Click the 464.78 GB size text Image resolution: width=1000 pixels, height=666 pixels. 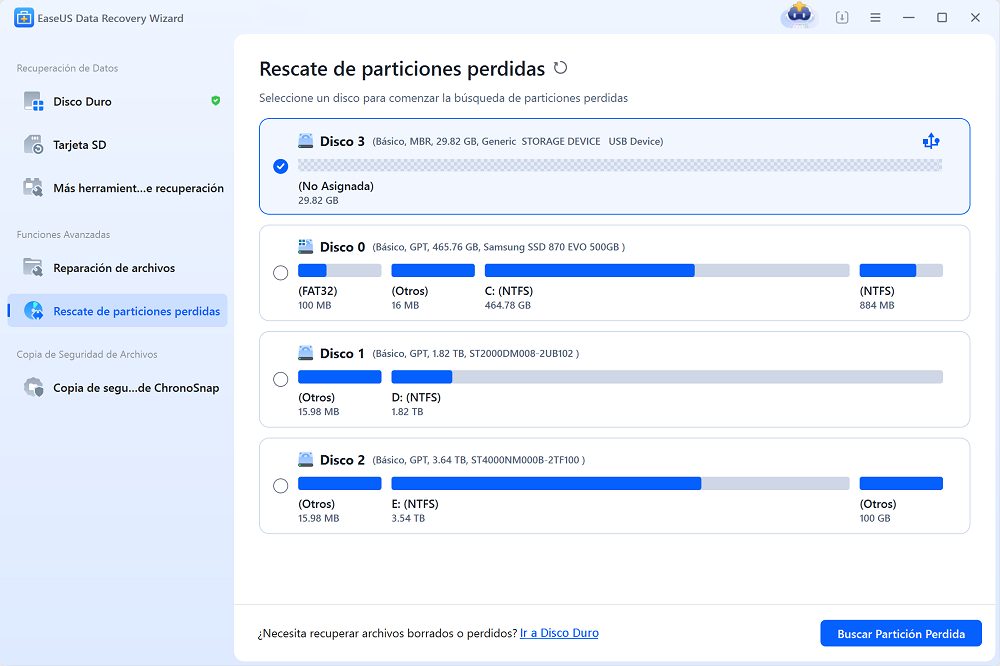pyautogui.click(x=508, y=306)
